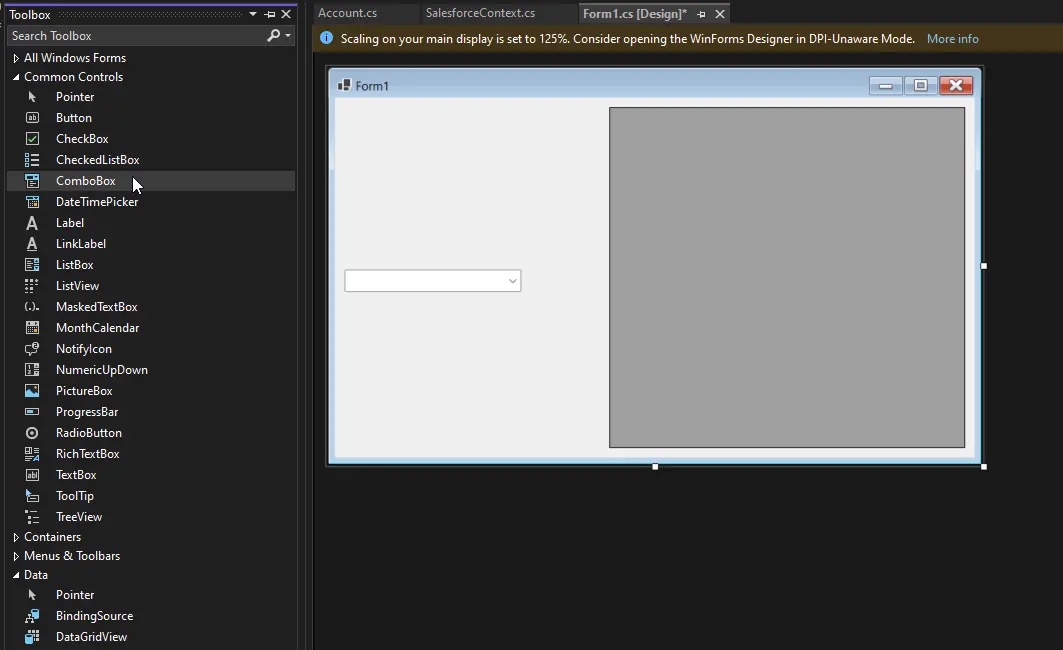Screen dimensions: 1063x650
Task: Pick the DateTimePicker toolbox item
Action: [96, 202]
